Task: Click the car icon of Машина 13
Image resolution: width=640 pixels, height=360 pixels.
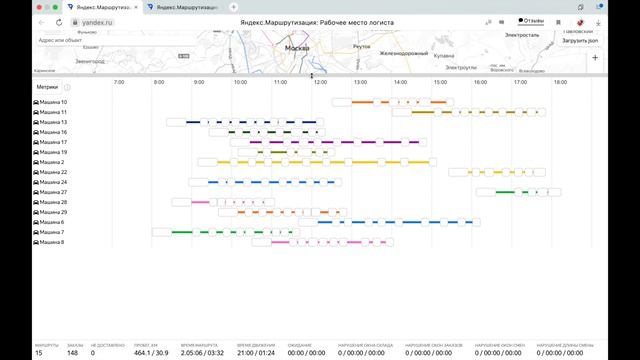Action: click(36, 122)
